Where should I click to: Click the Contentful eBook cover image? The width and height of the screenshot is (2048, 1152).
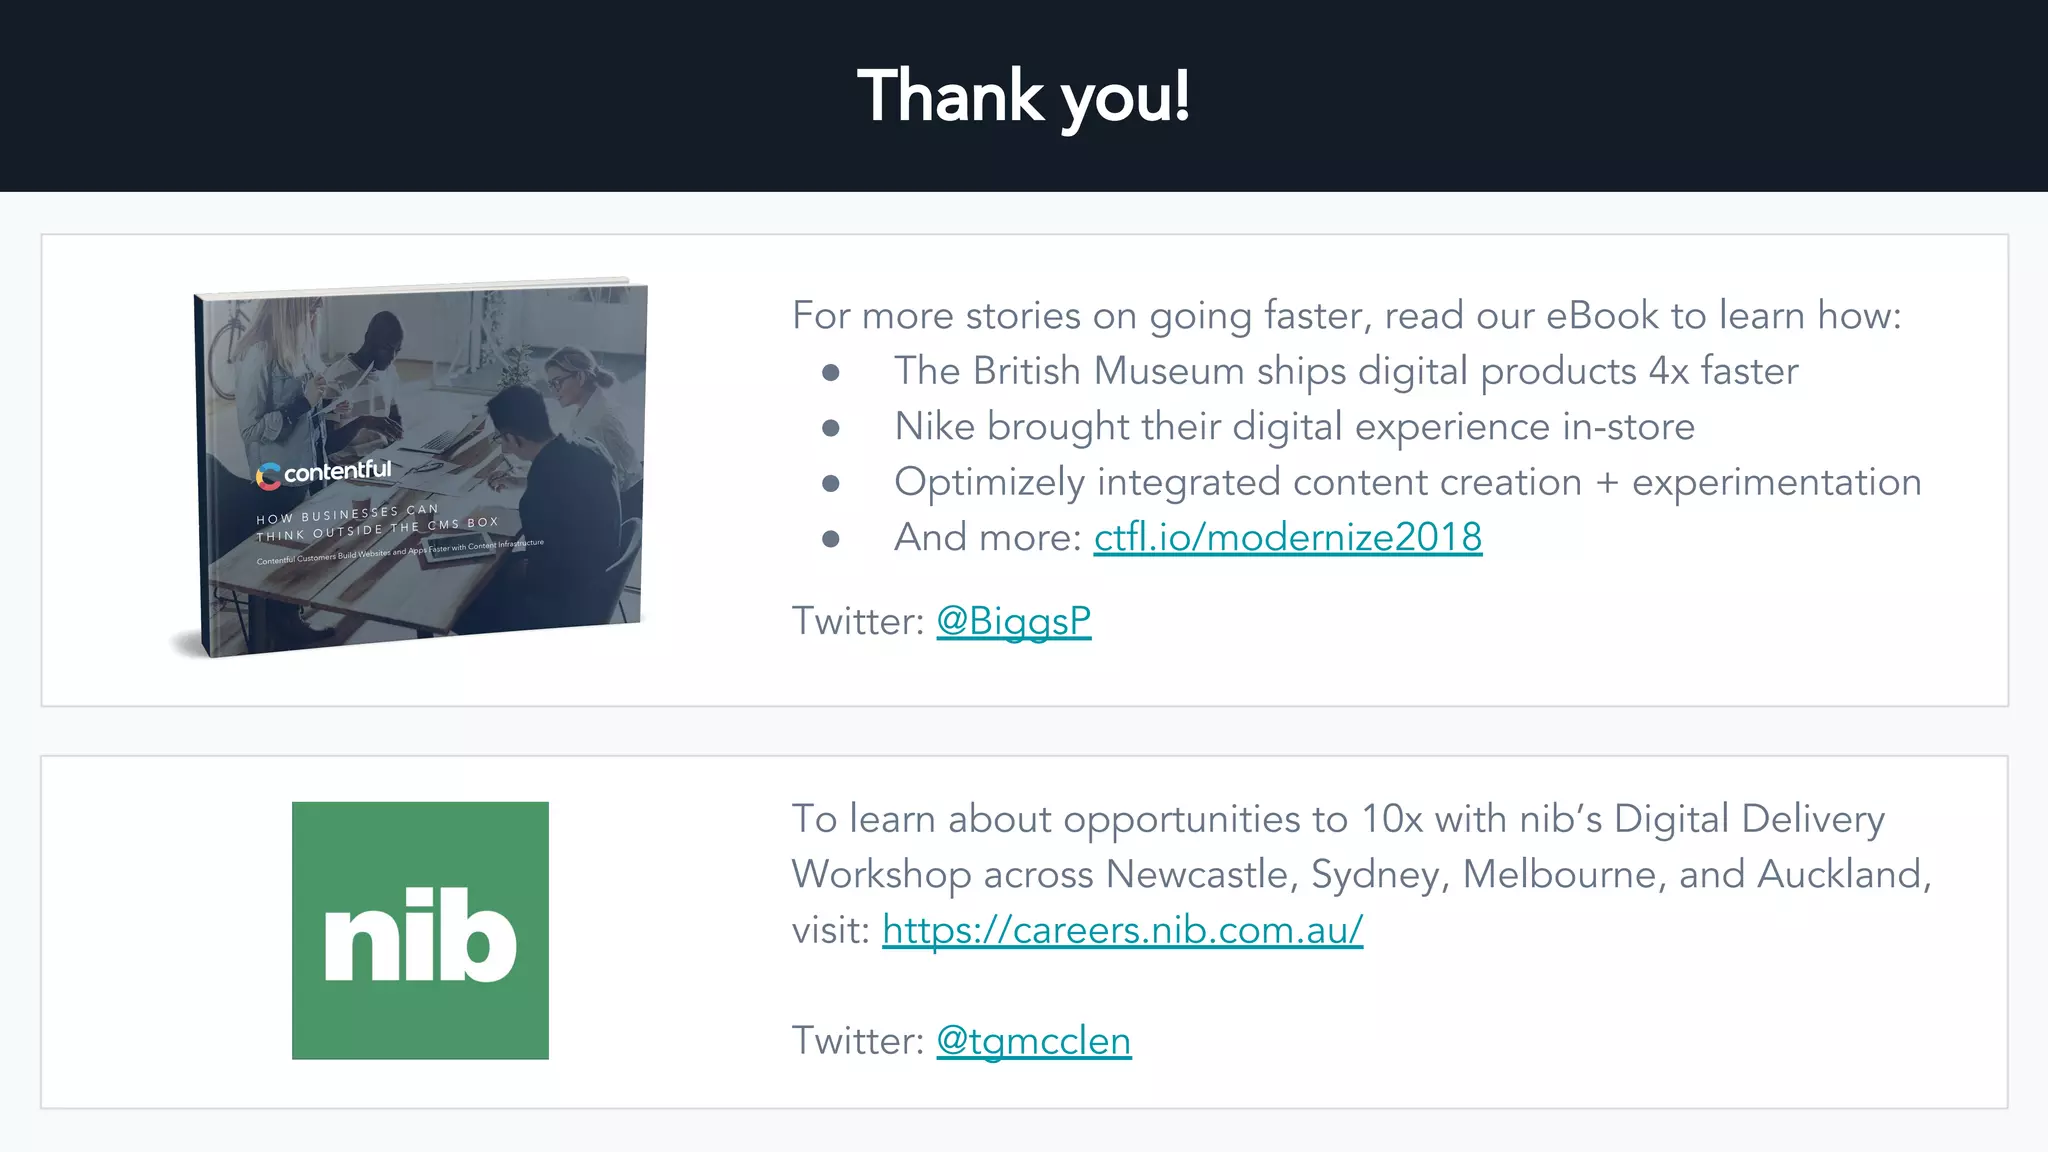pyautogui.click(x=420, y=466)
